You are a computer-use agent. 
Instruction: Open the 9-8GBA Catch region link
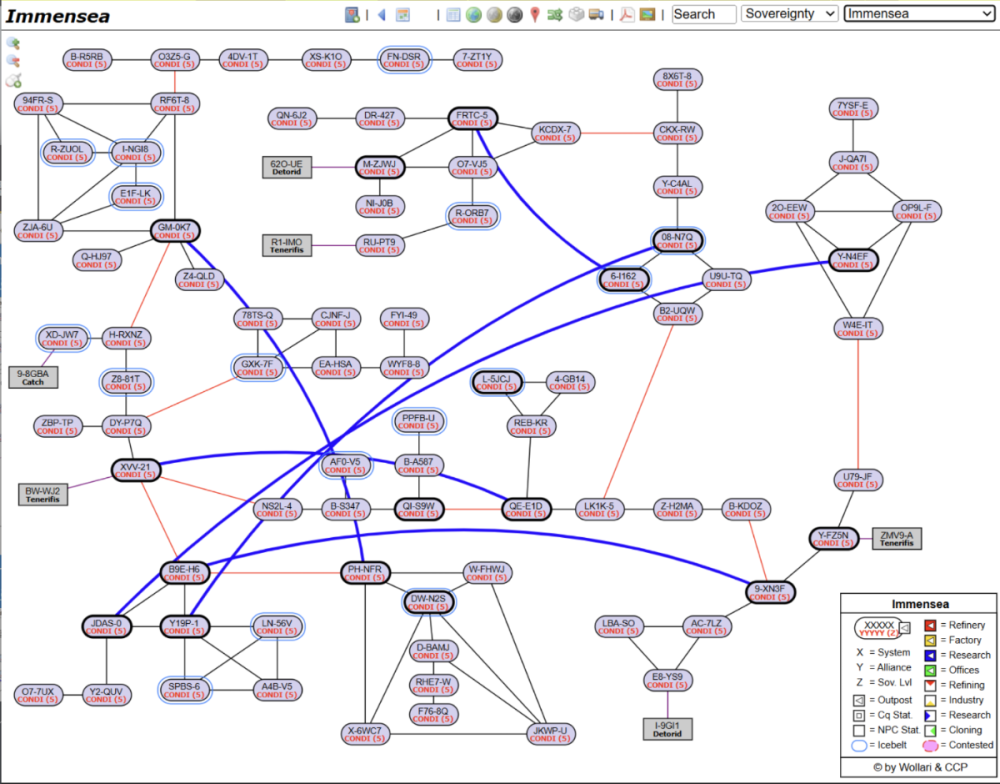(34, 377)
